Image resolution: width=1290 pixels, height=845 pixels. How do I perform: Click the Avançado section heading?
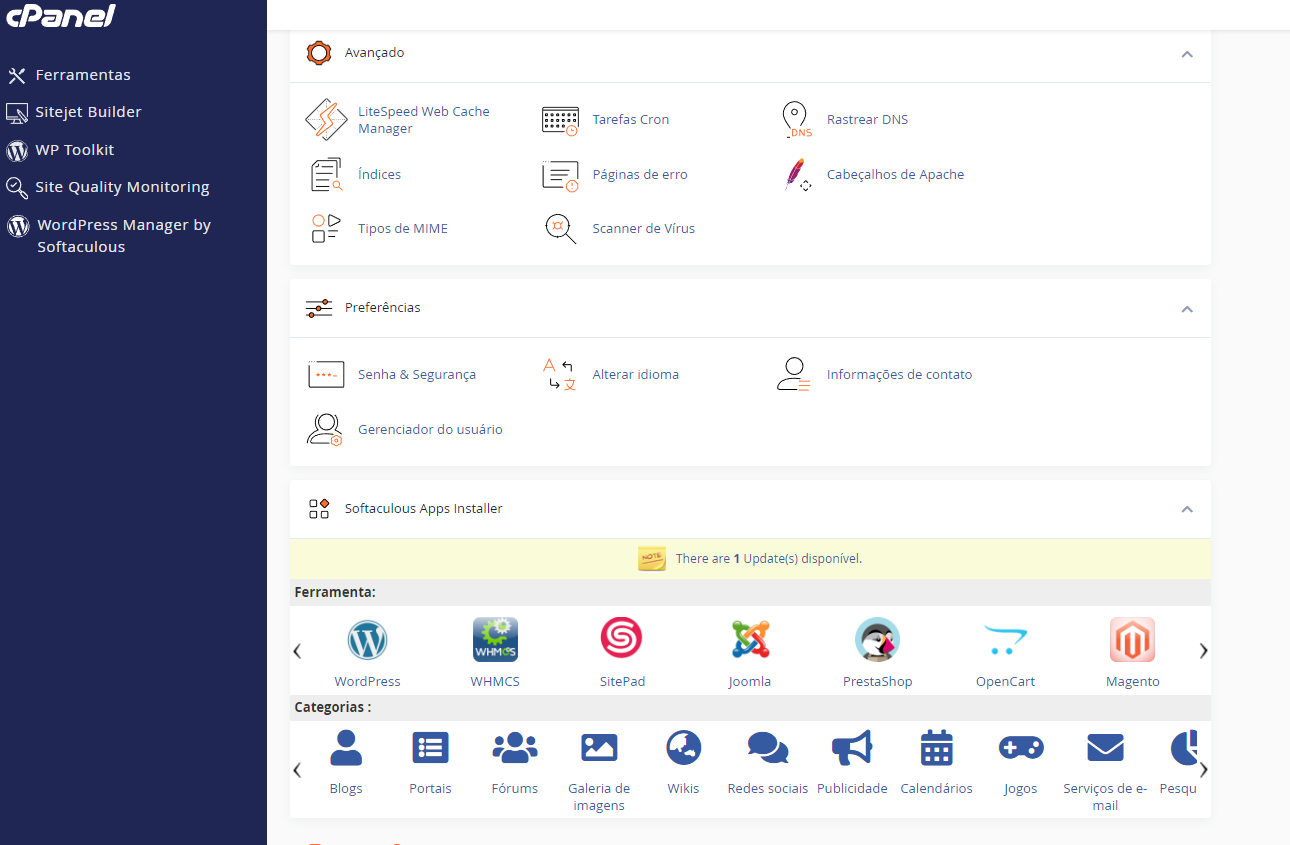374,53
